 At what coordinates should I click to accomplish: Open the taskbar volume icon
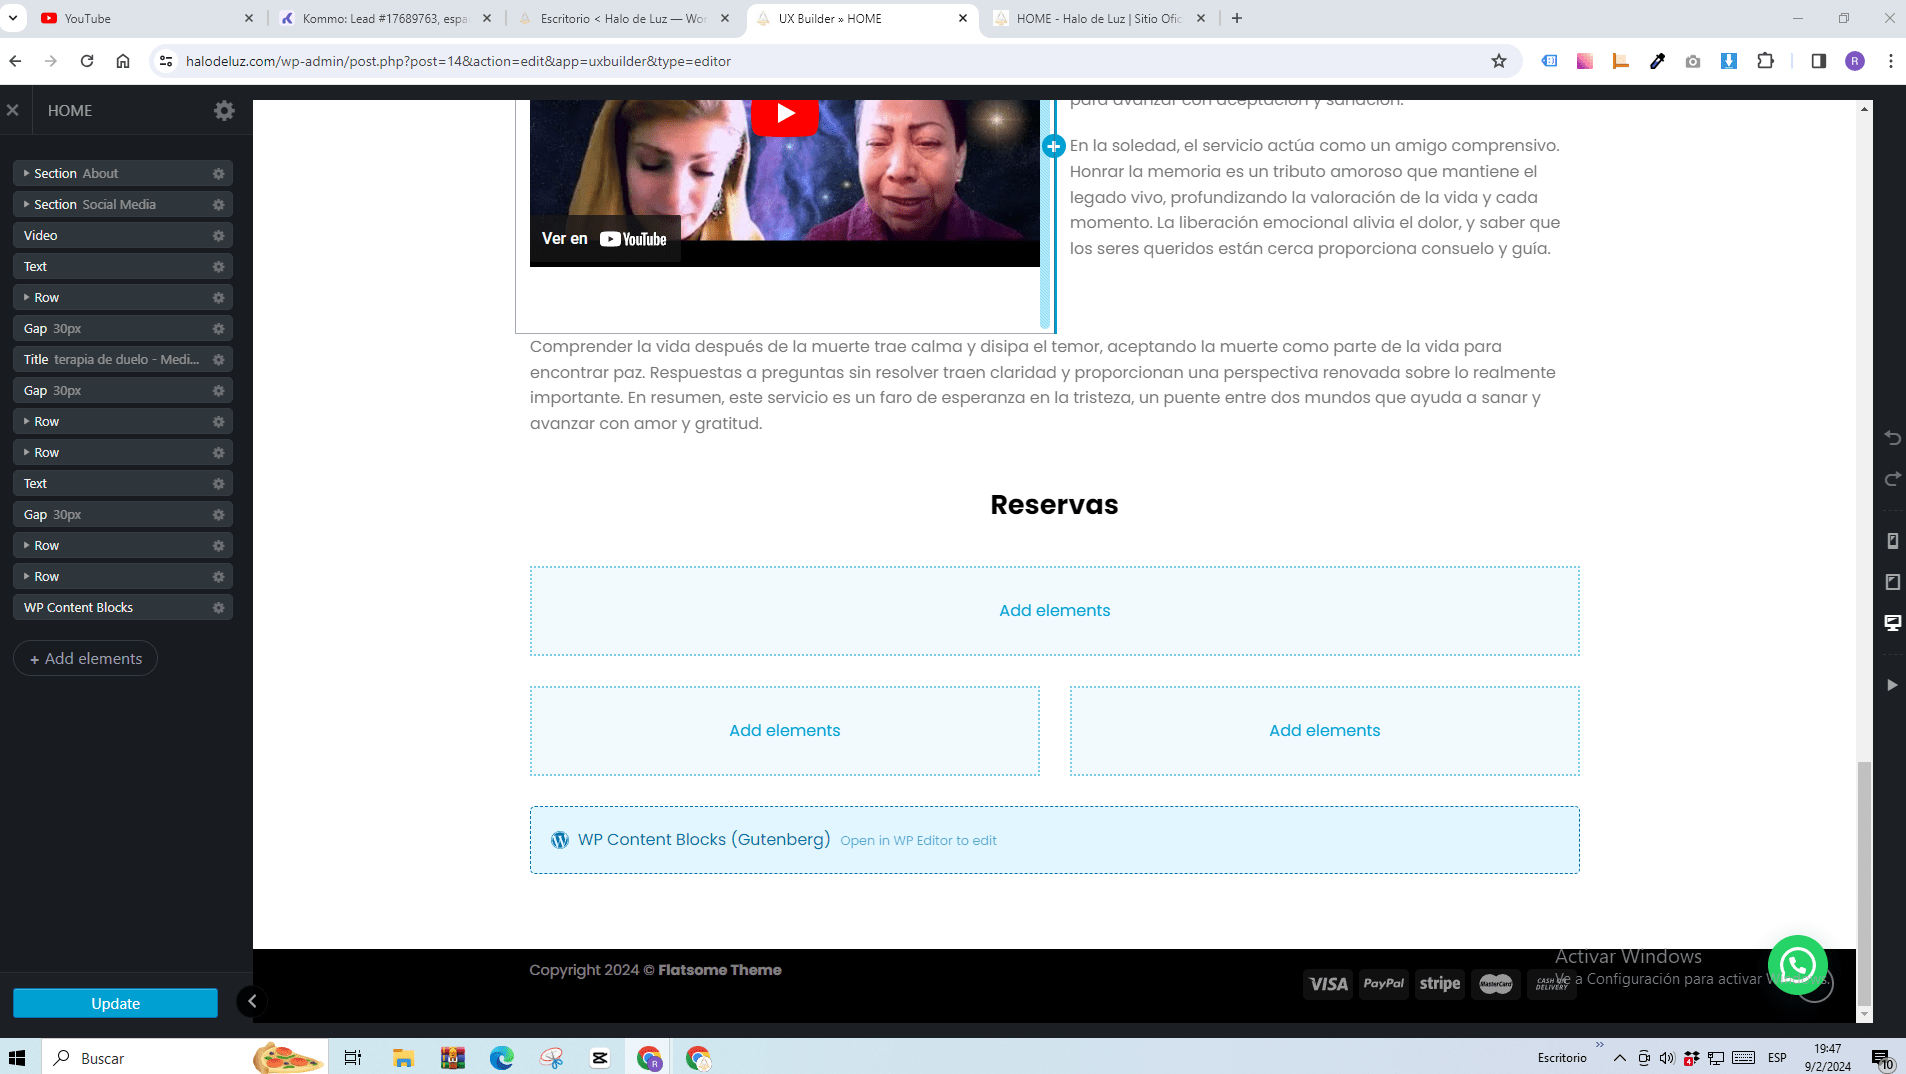1667,1058
